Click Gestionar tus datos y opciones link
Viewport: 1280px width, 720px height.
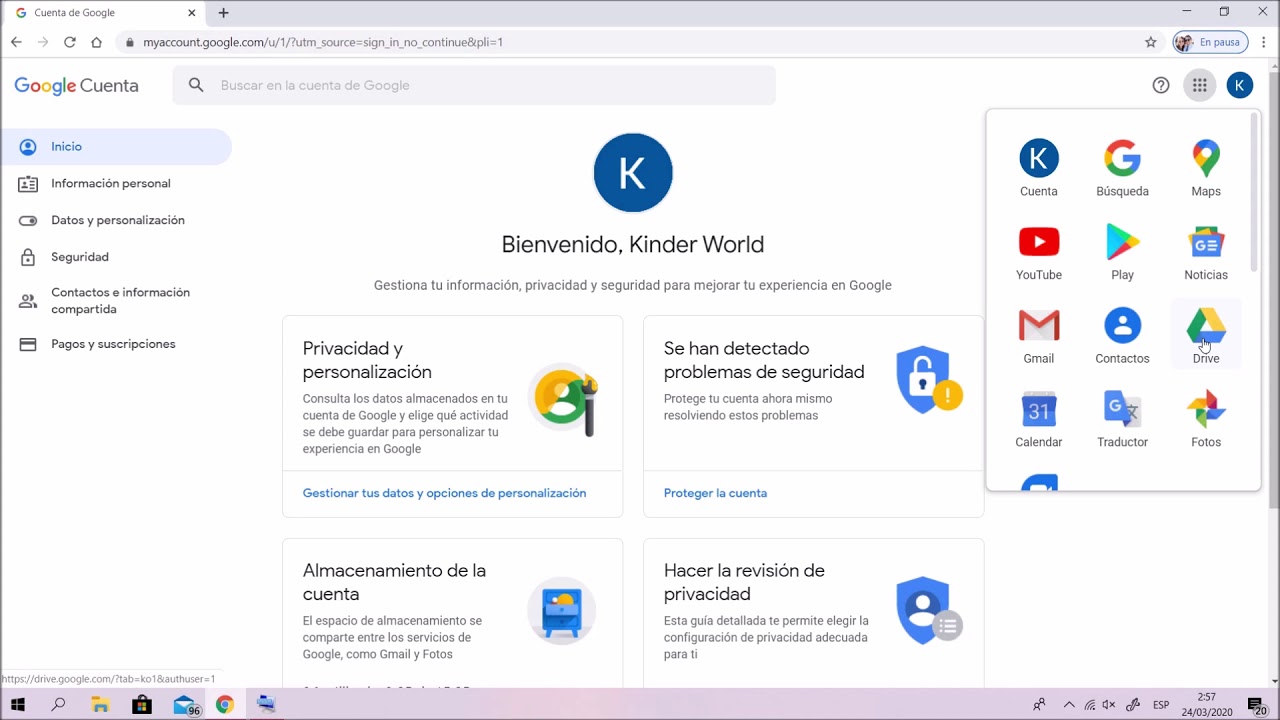(x=444, y=493)
